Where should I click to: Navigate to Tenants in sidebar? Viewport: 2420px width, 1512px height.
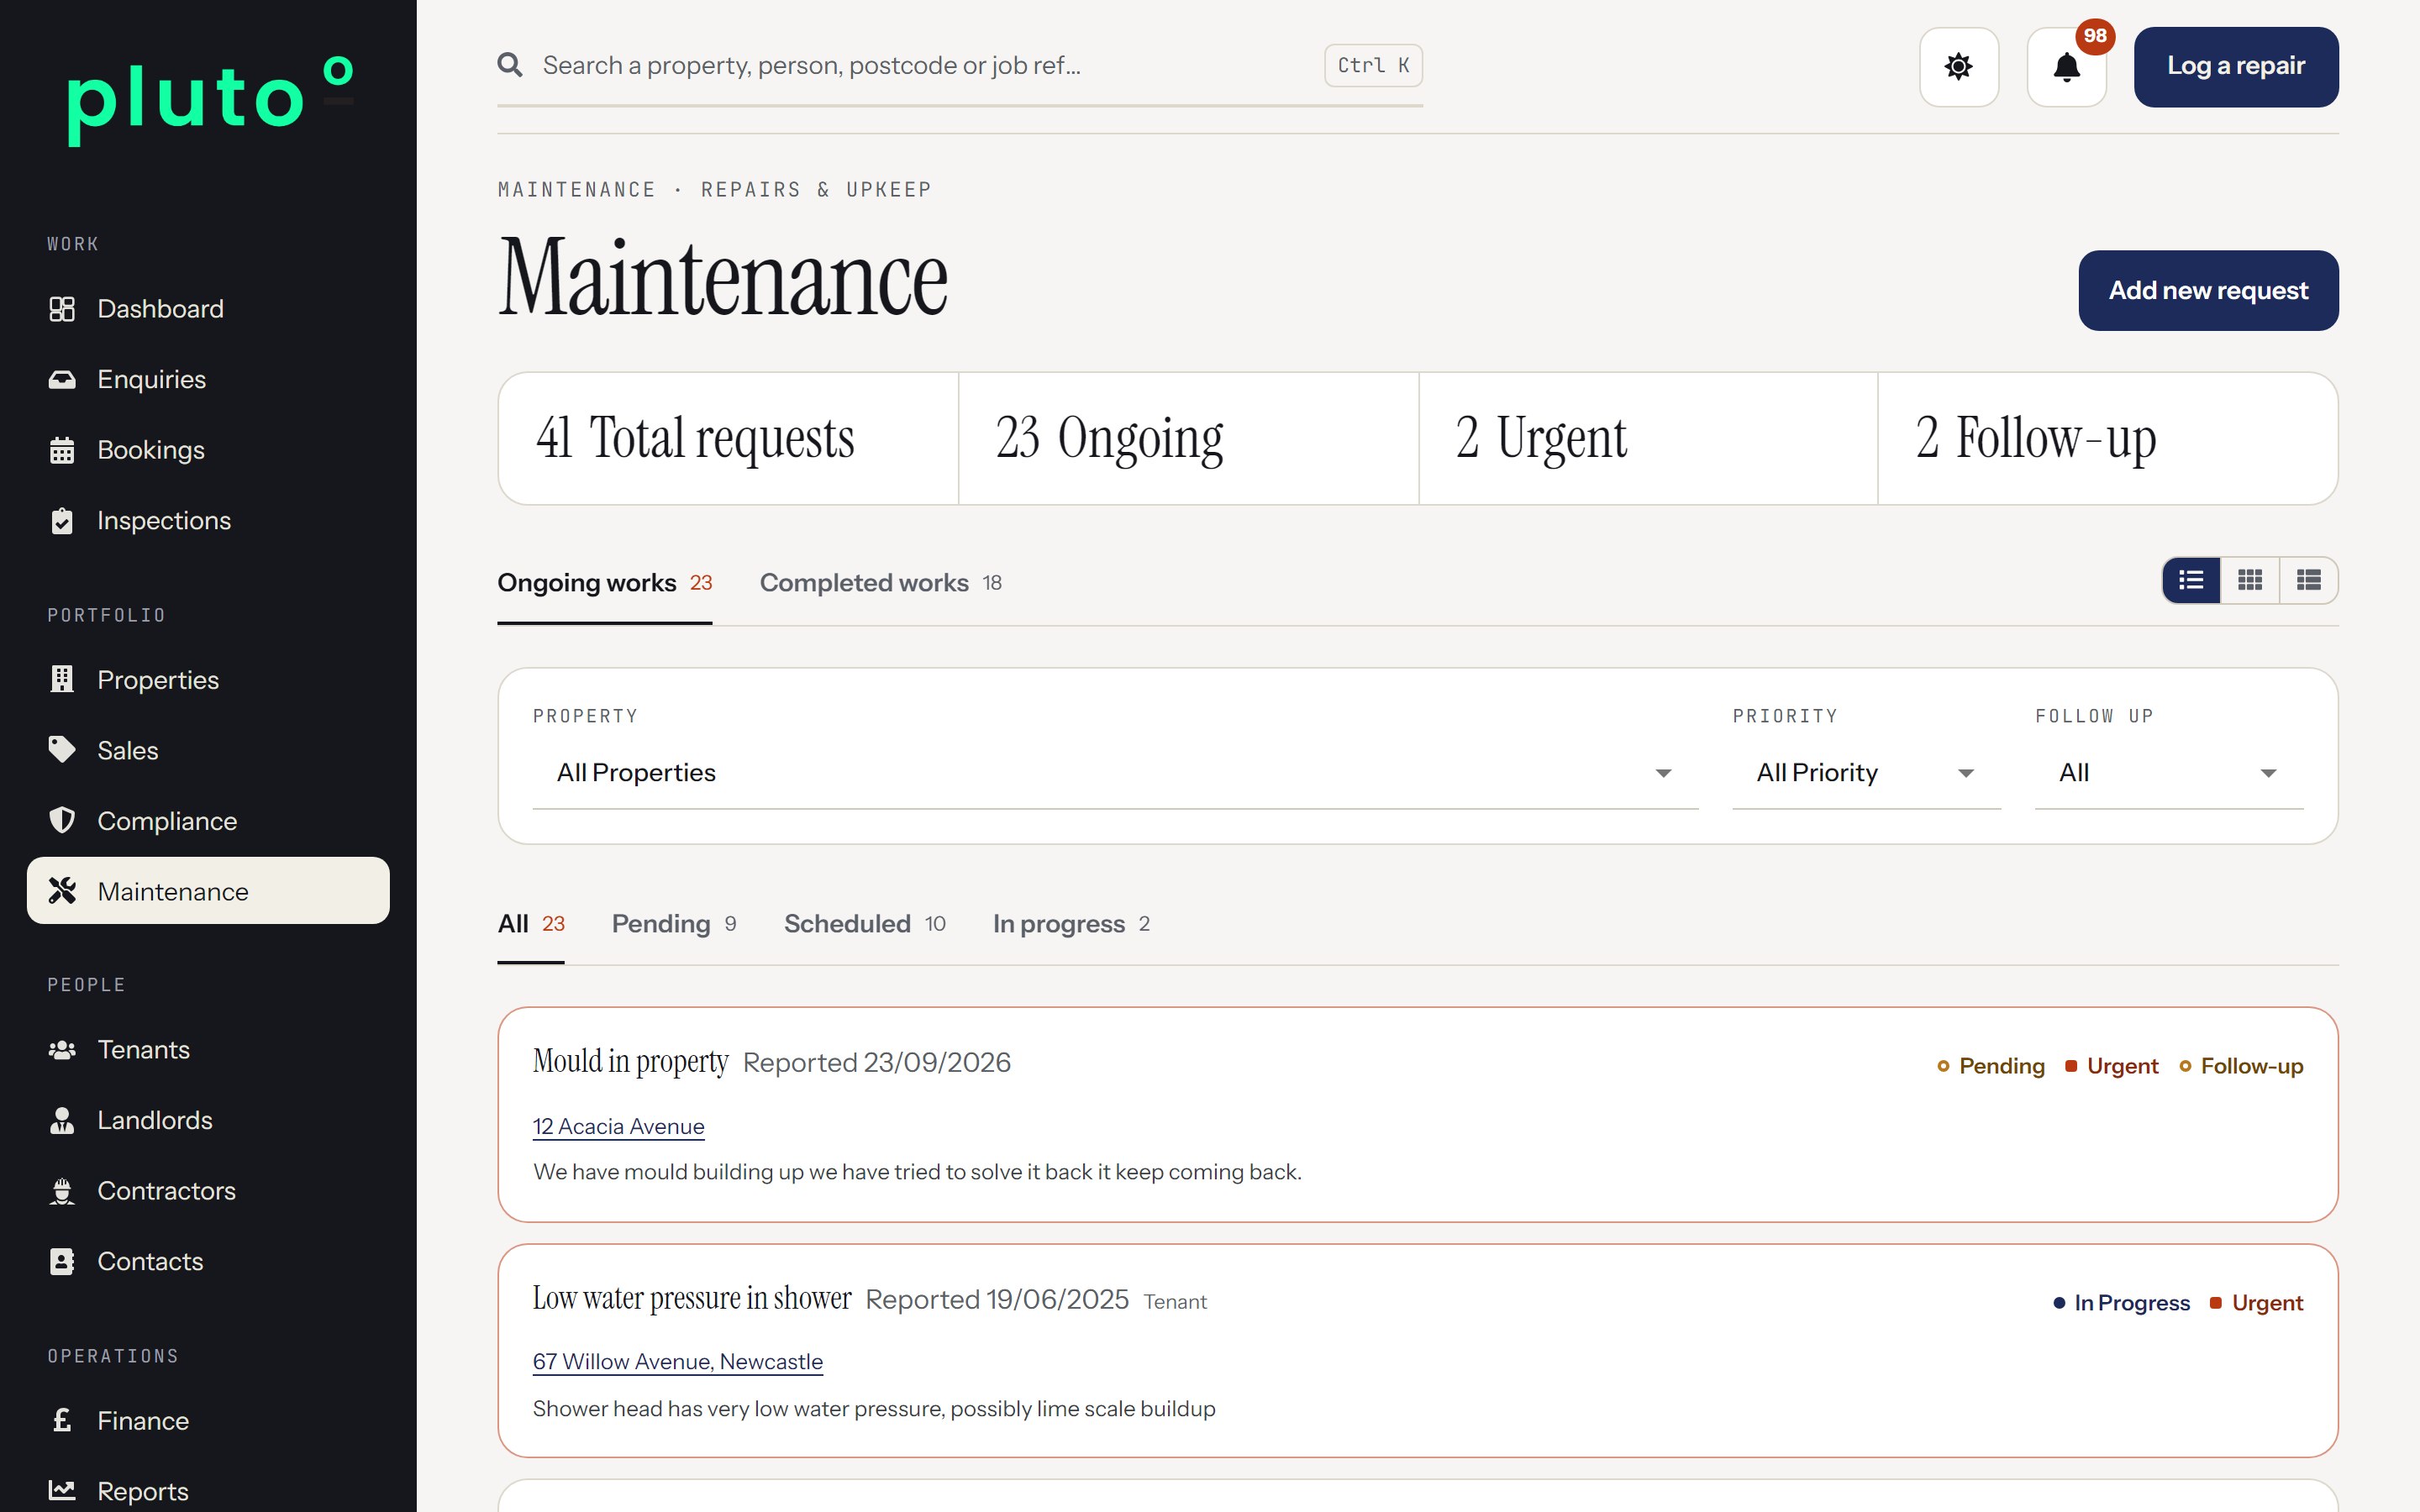pos(208,1050)
